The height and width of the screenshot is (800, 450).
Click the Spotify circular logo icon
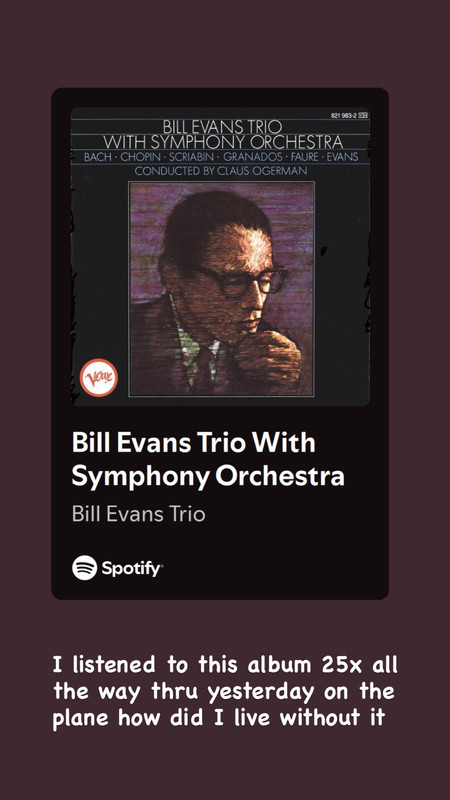[x=84, y=567]
